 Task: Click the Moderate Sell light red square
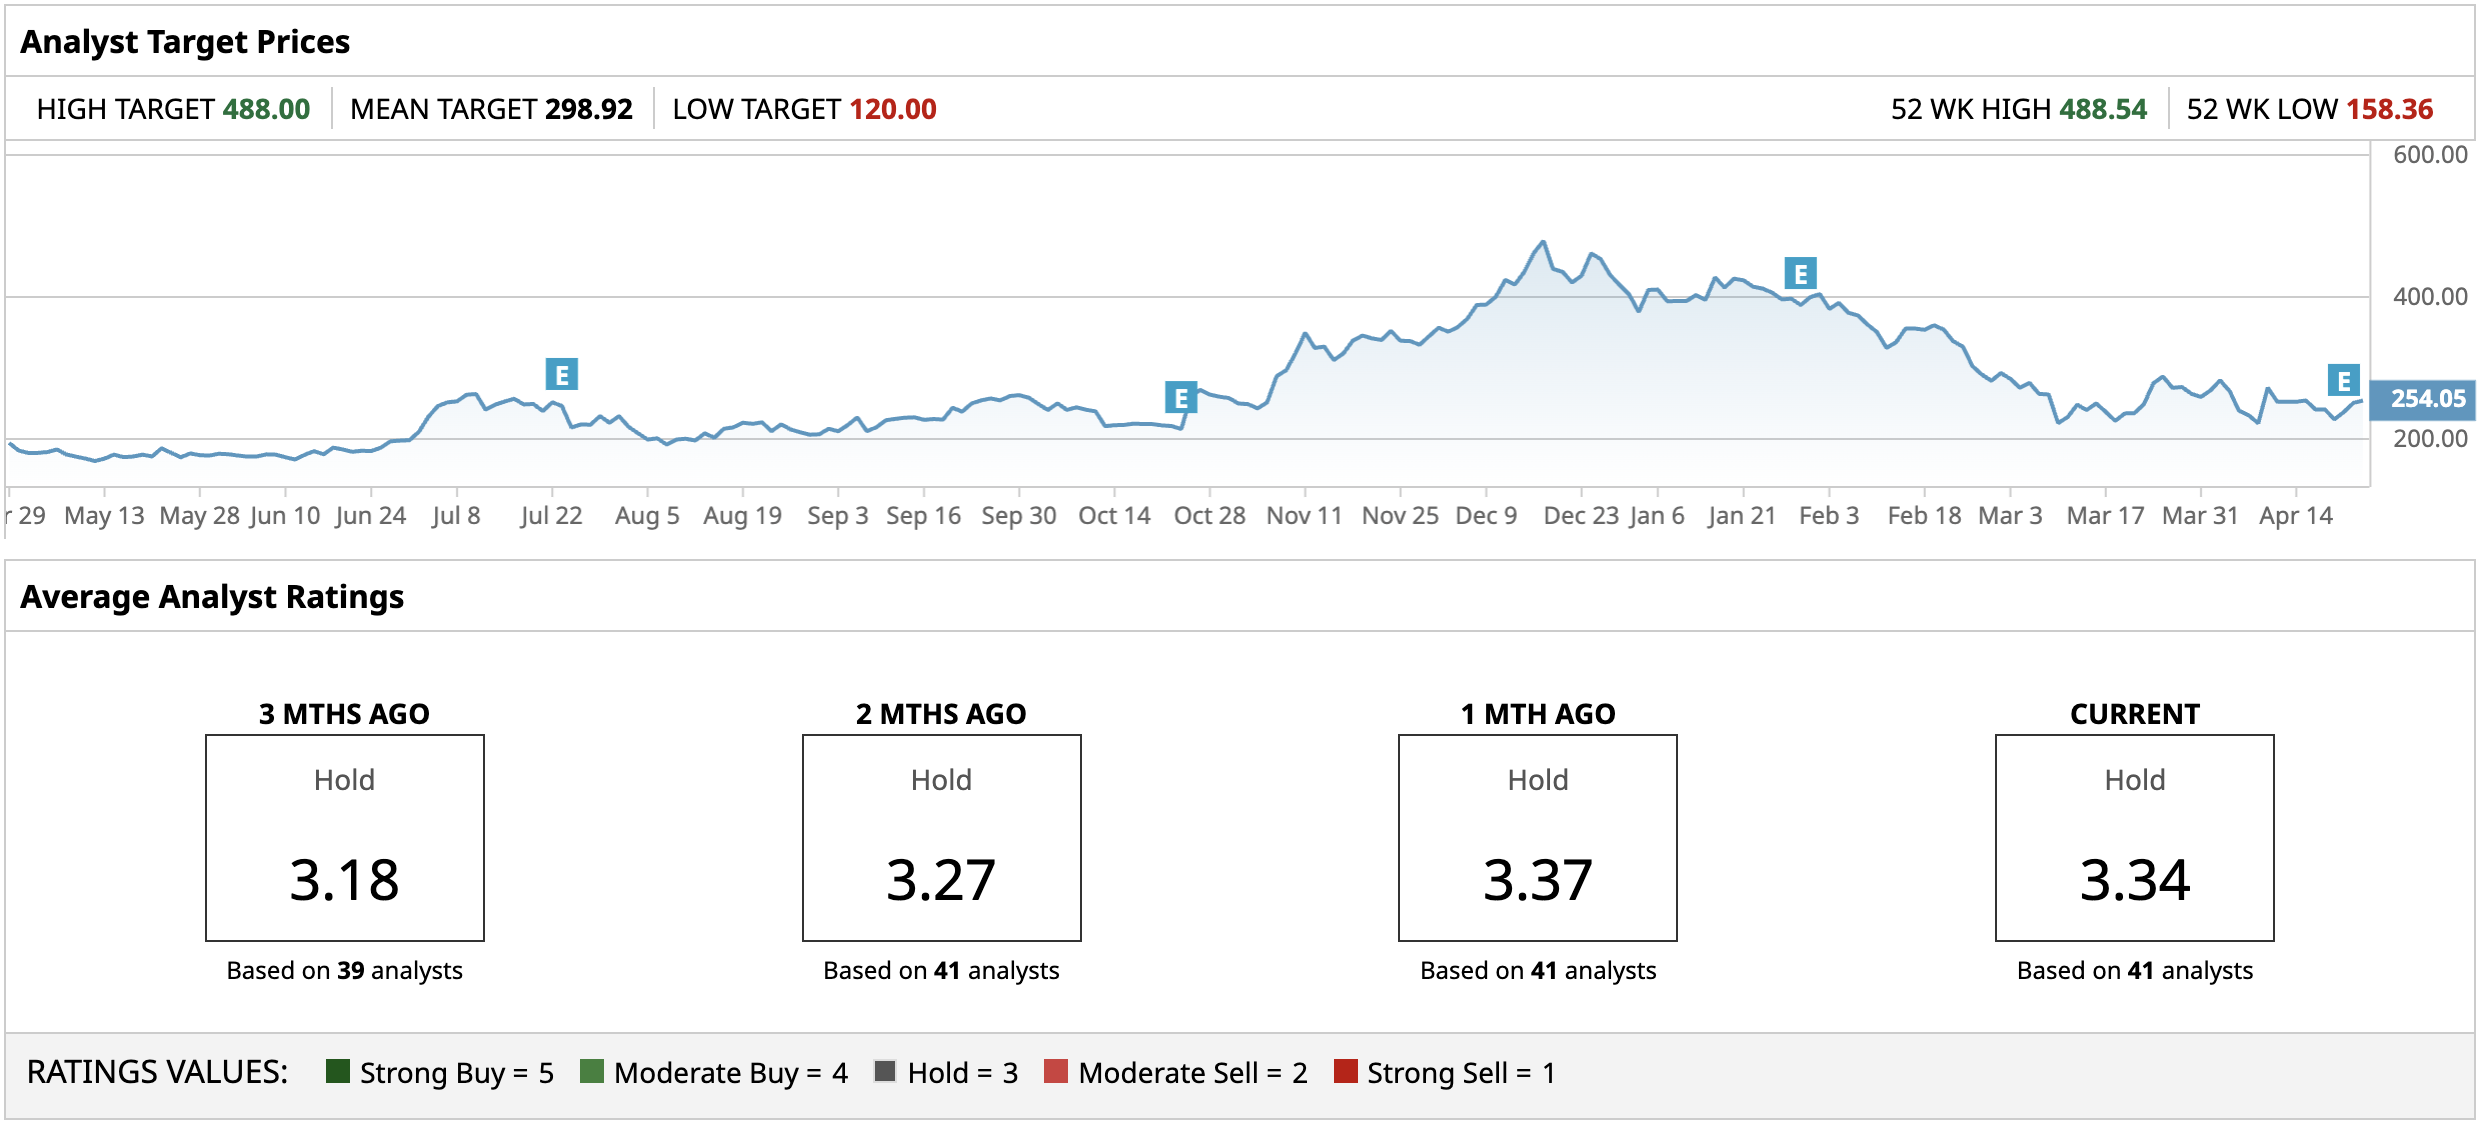(x=1055, y=1071)
